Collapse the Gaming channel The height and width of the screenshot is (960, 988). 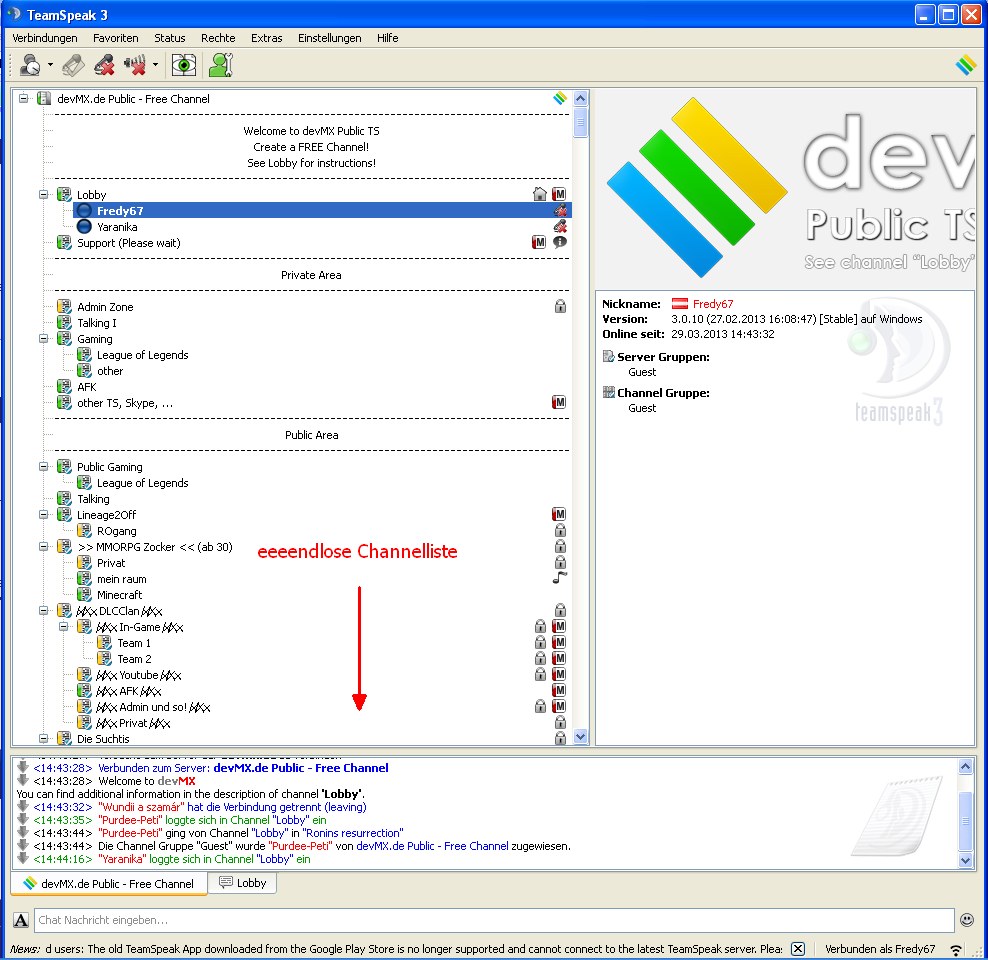click(x=43, y=338)
